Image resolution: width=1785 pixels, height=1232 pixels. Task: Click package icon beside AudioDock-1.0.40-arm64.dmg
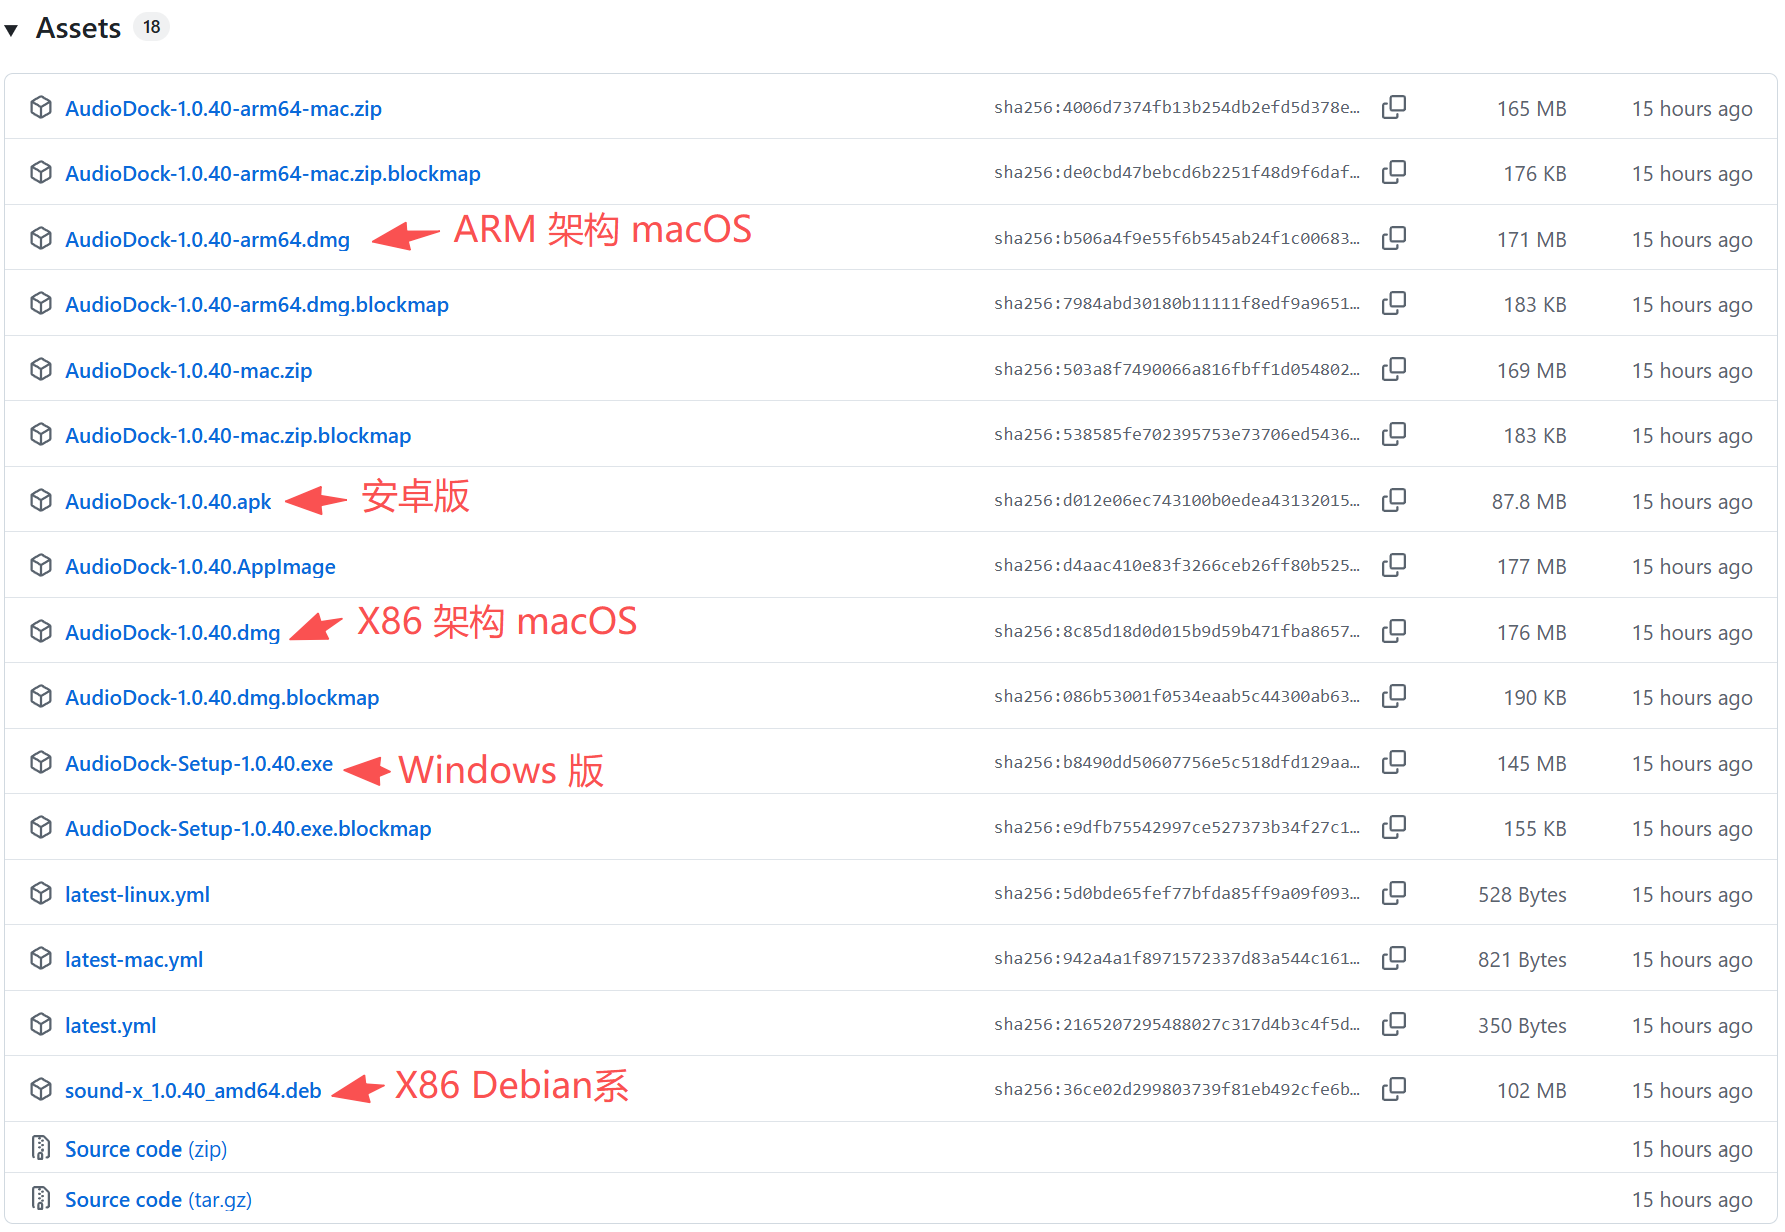[x=41, y=238]
